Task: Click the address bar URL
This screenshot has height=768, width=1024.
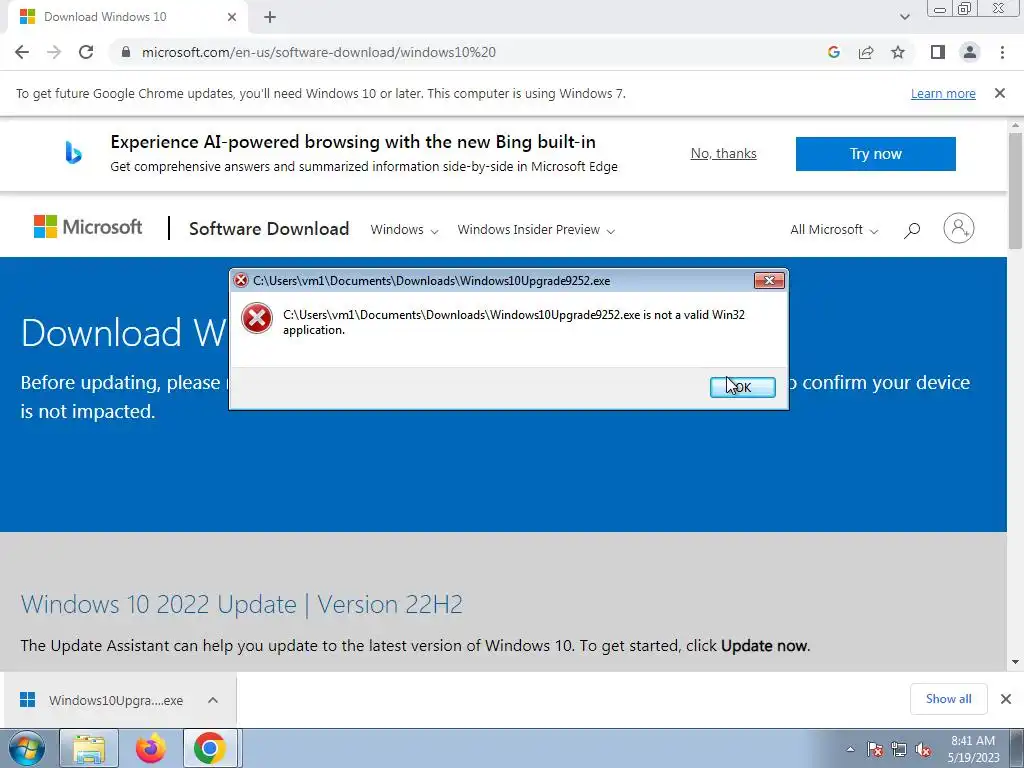Action: 319,52
